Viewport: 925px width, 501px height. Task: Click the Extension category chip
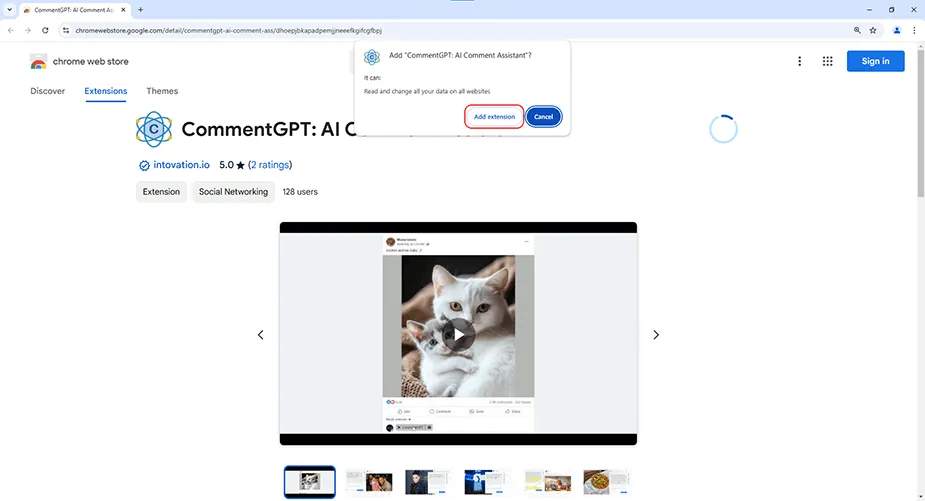[161, 192]
